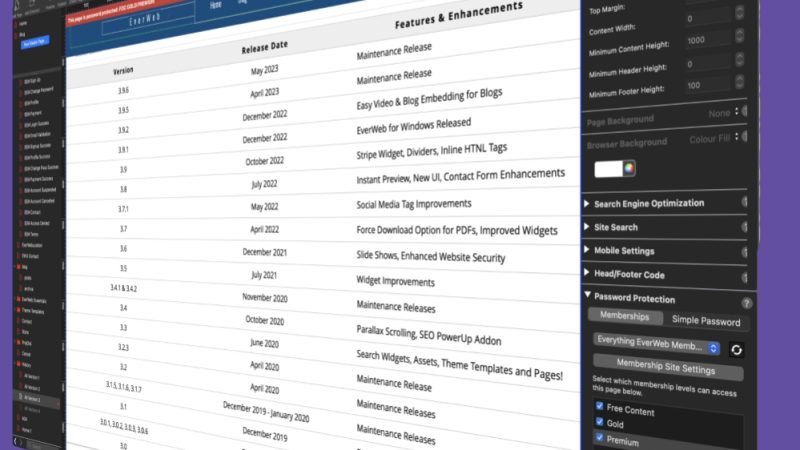Click Search Widgets, Assets, Theme Templates text

[x=459, y=364]
